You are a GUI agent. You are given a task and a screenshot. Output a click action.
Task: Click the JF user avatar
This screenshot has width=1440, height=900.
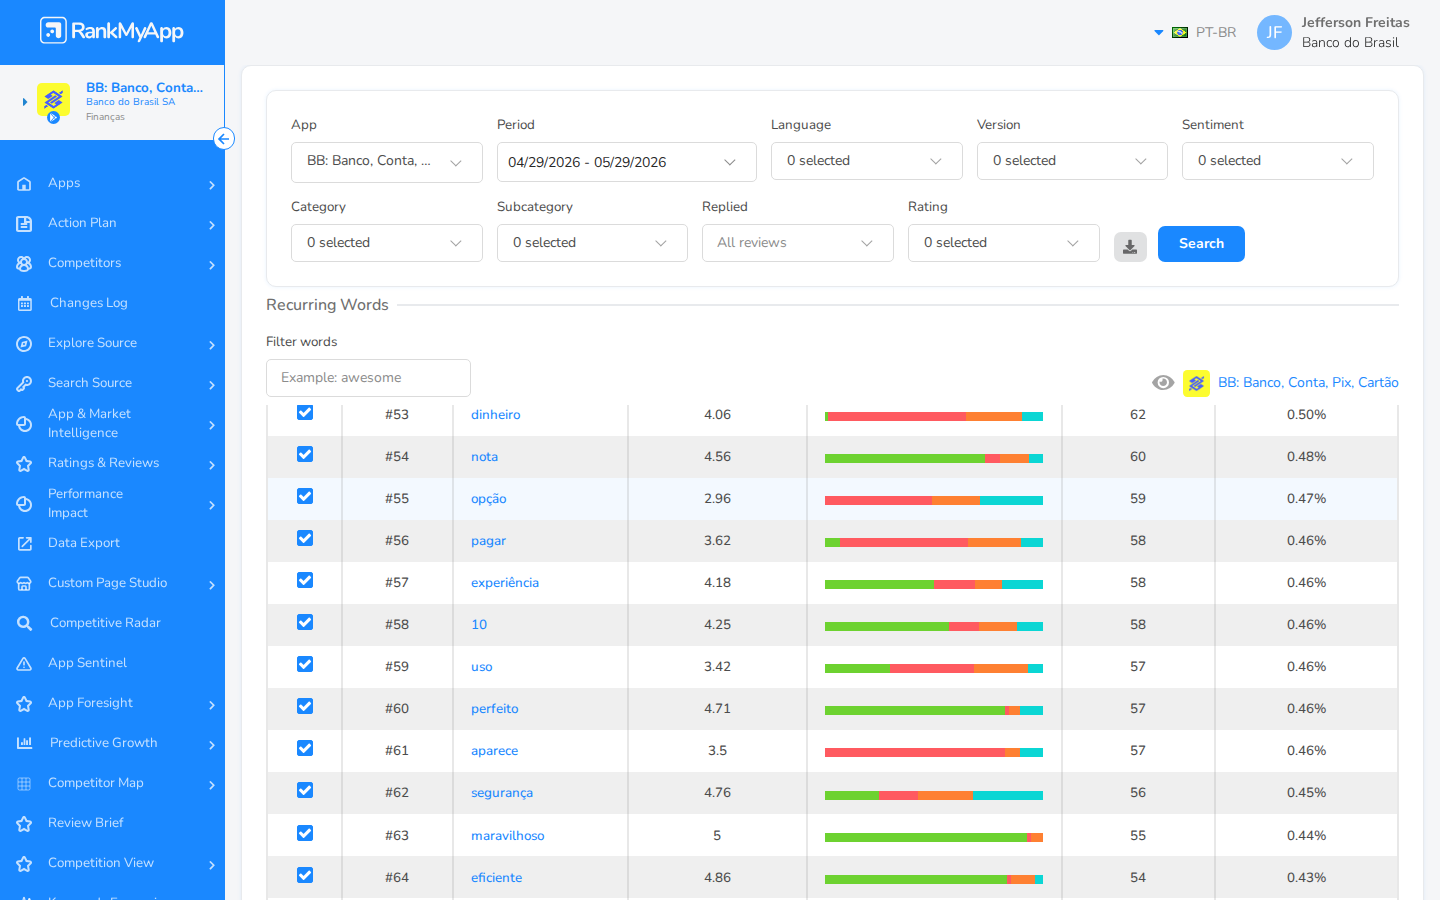tap(1274, 32)
